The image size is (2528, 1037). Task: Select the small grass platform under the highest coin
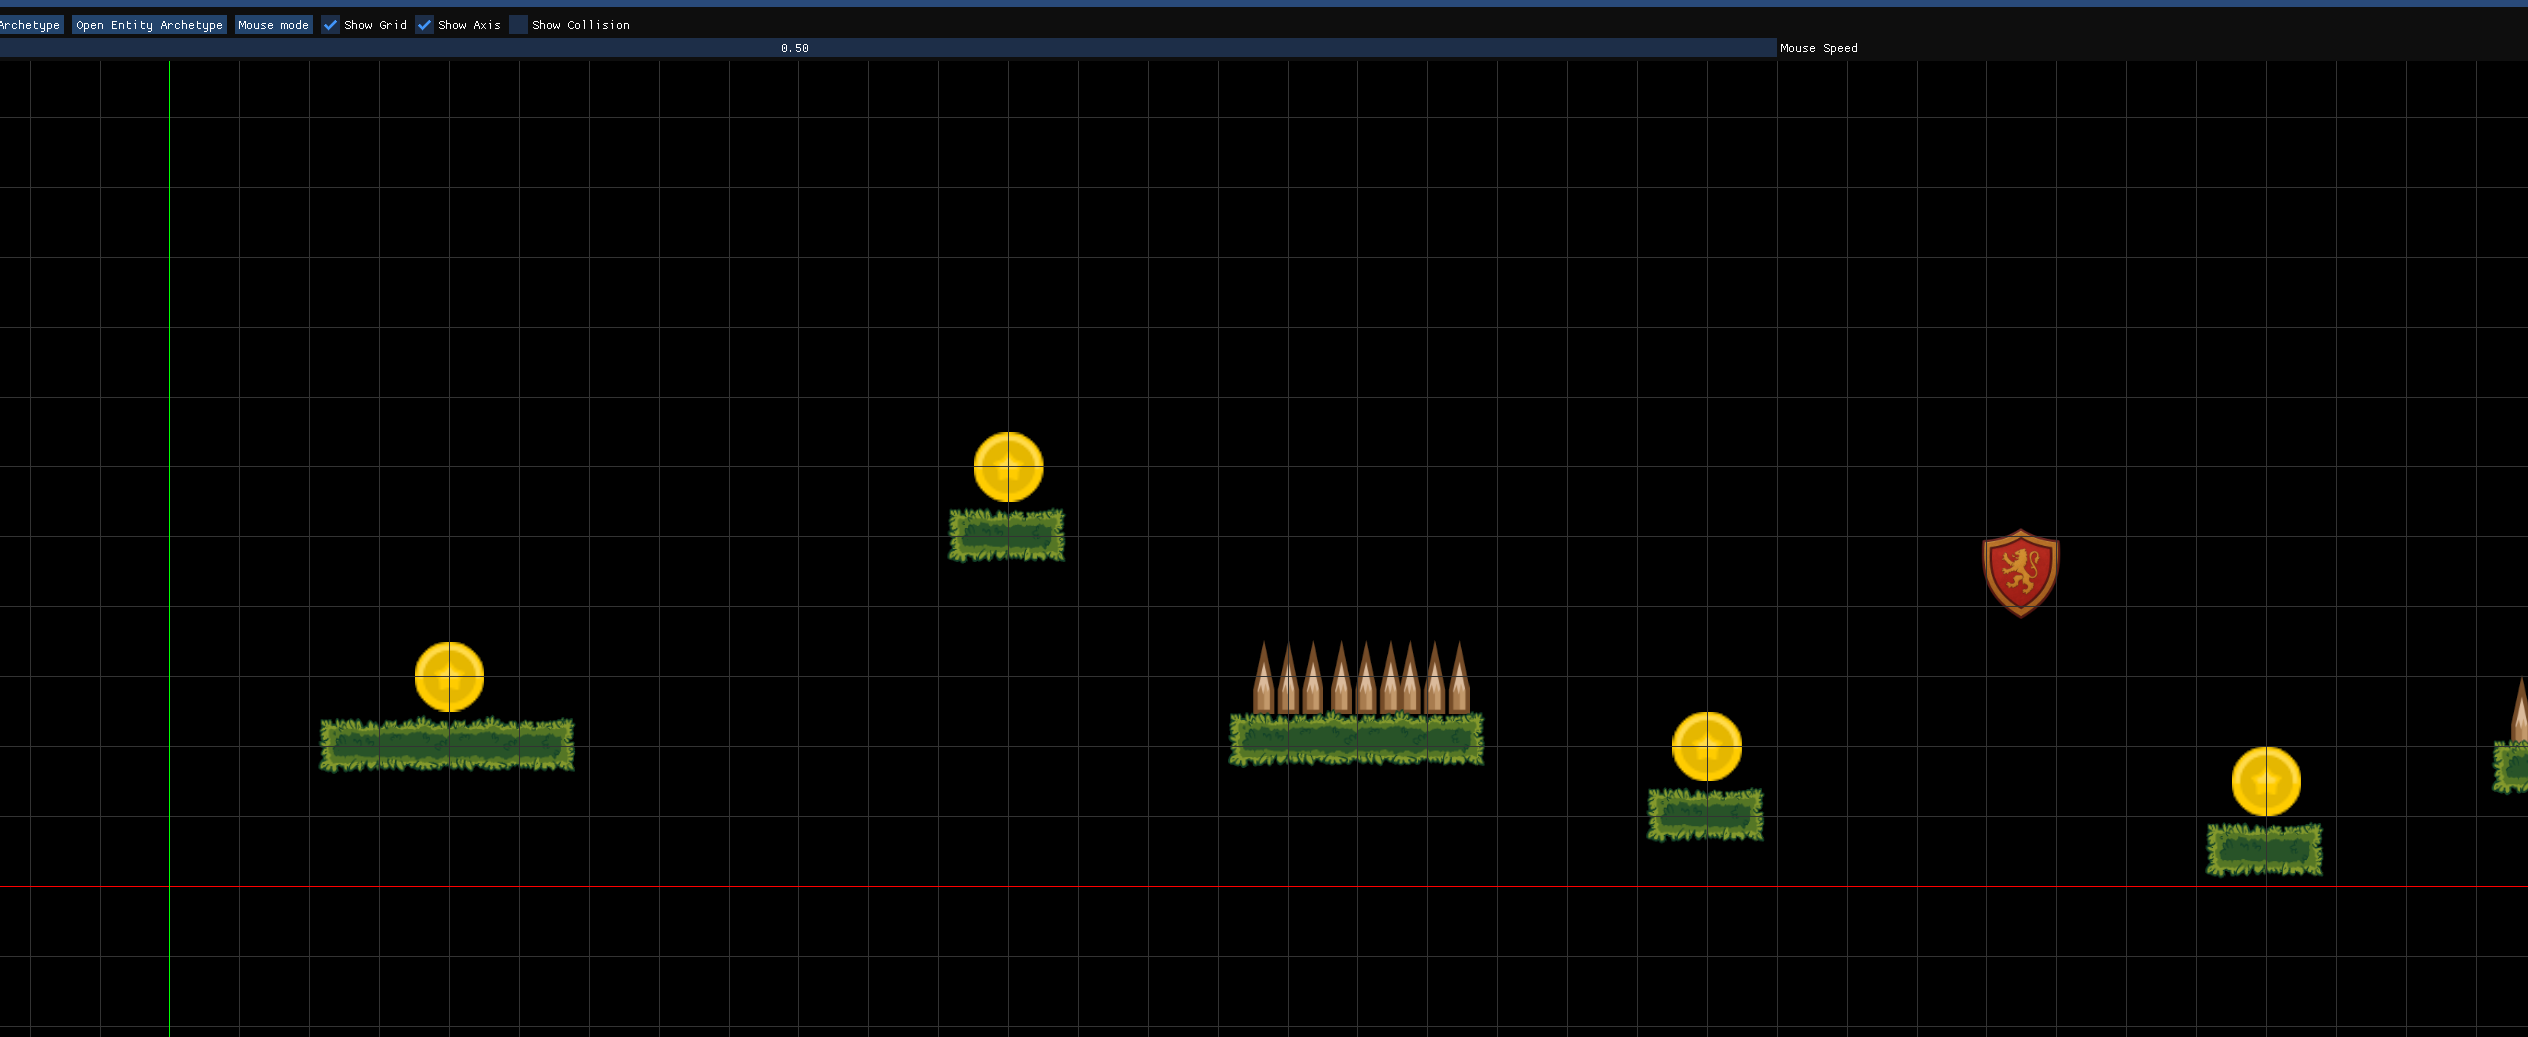point(1006,536)
